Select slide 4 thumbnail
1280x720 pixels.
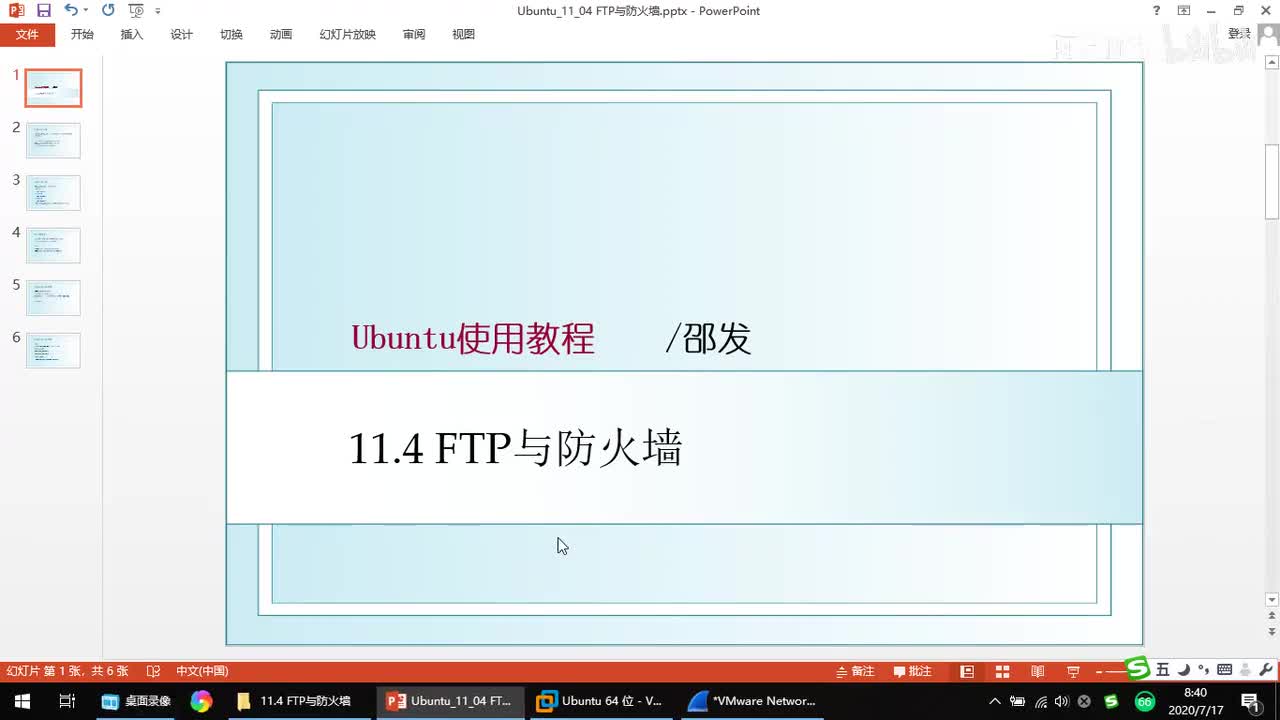click(53, 245)
